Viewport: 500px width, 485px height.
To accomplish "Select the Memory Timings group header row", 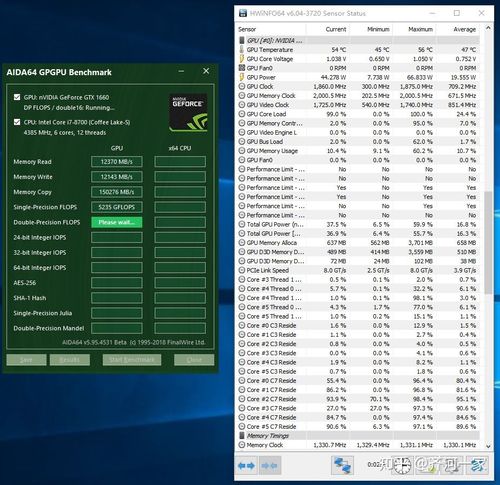I will [359, 435].
